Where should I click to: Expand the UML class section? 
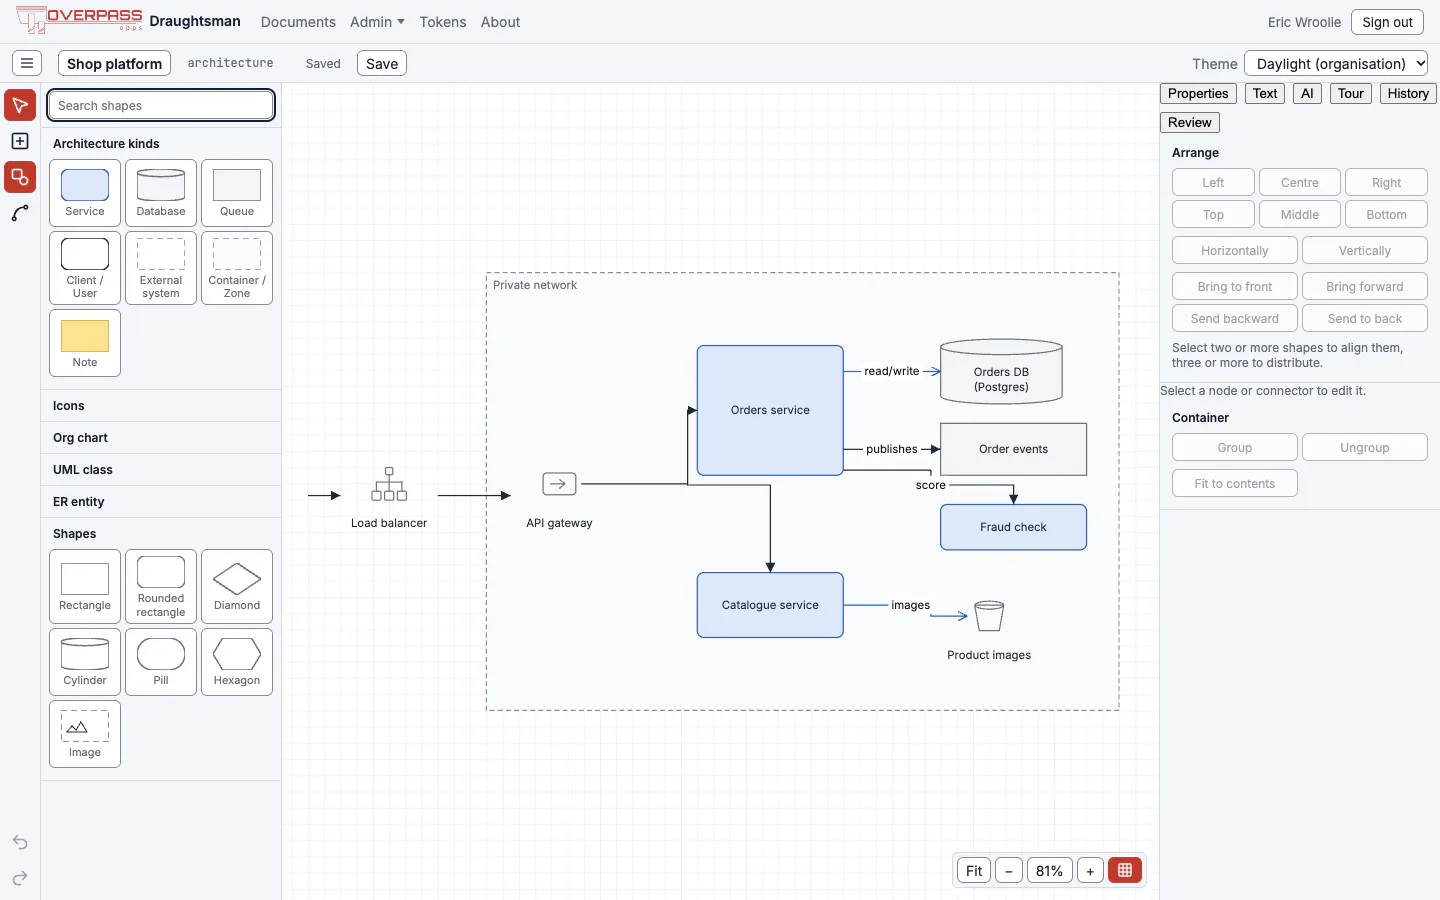161,470
